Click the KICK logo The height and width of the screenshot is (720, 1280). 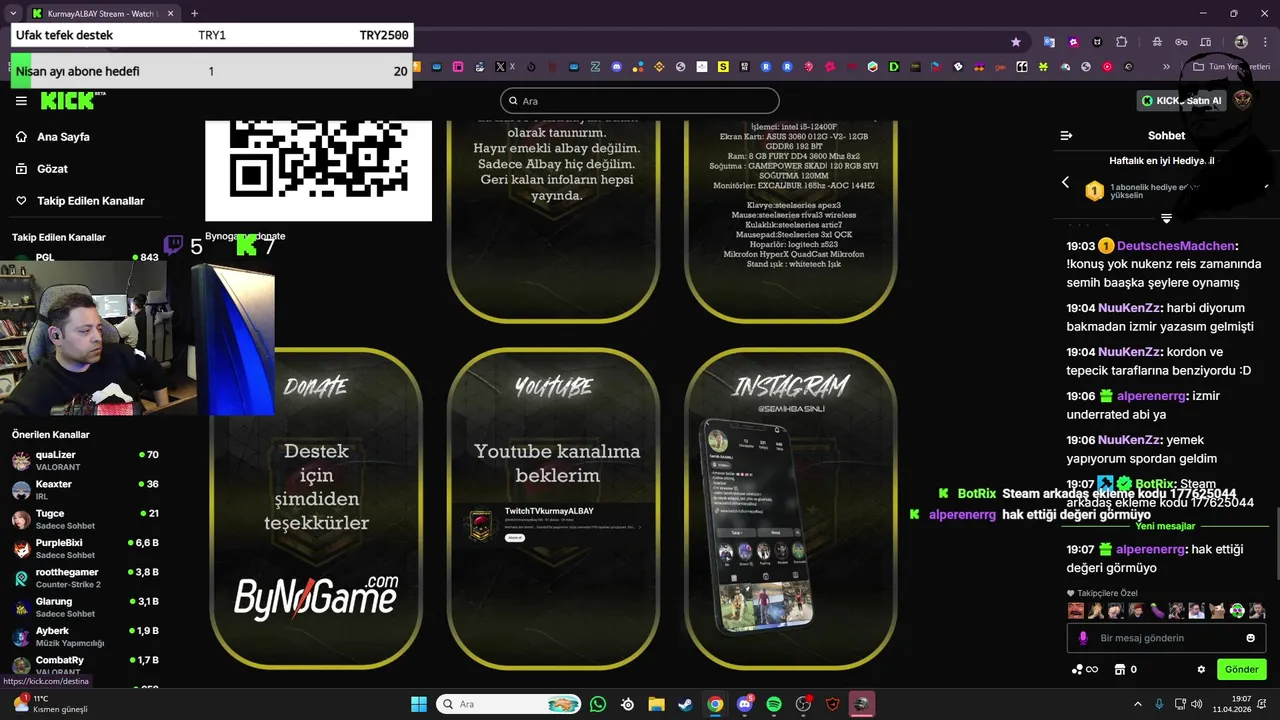[70, 100]
